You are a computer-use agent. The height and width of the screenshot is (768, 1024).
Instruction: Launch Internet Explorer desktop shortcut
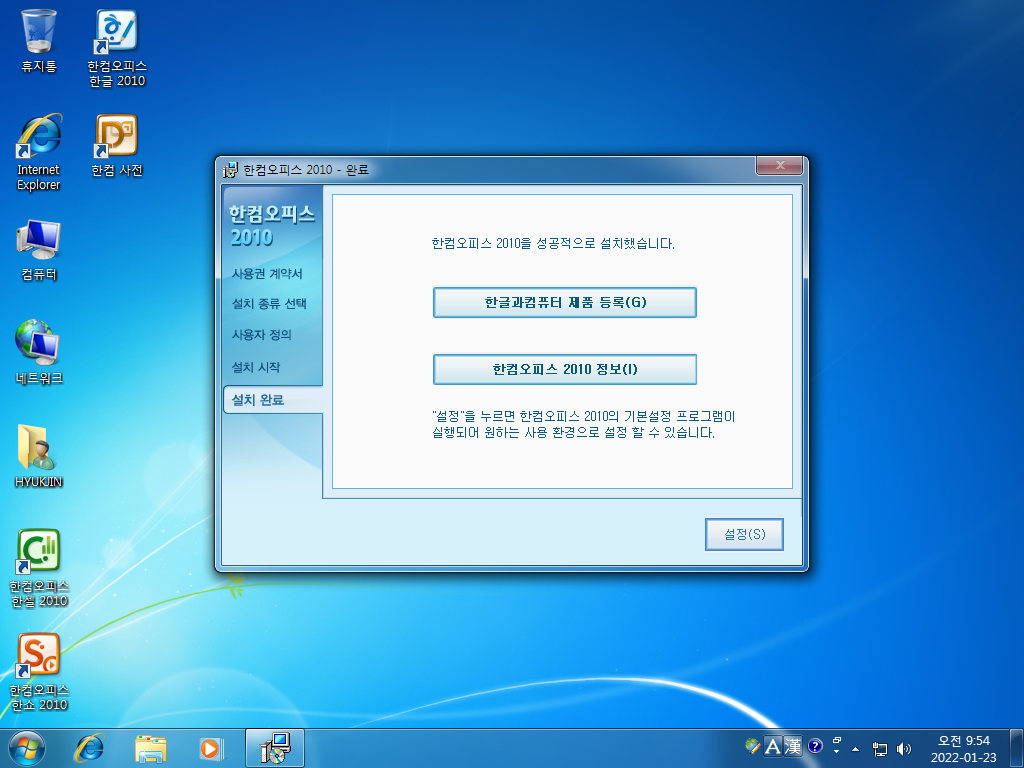point(39,152)
